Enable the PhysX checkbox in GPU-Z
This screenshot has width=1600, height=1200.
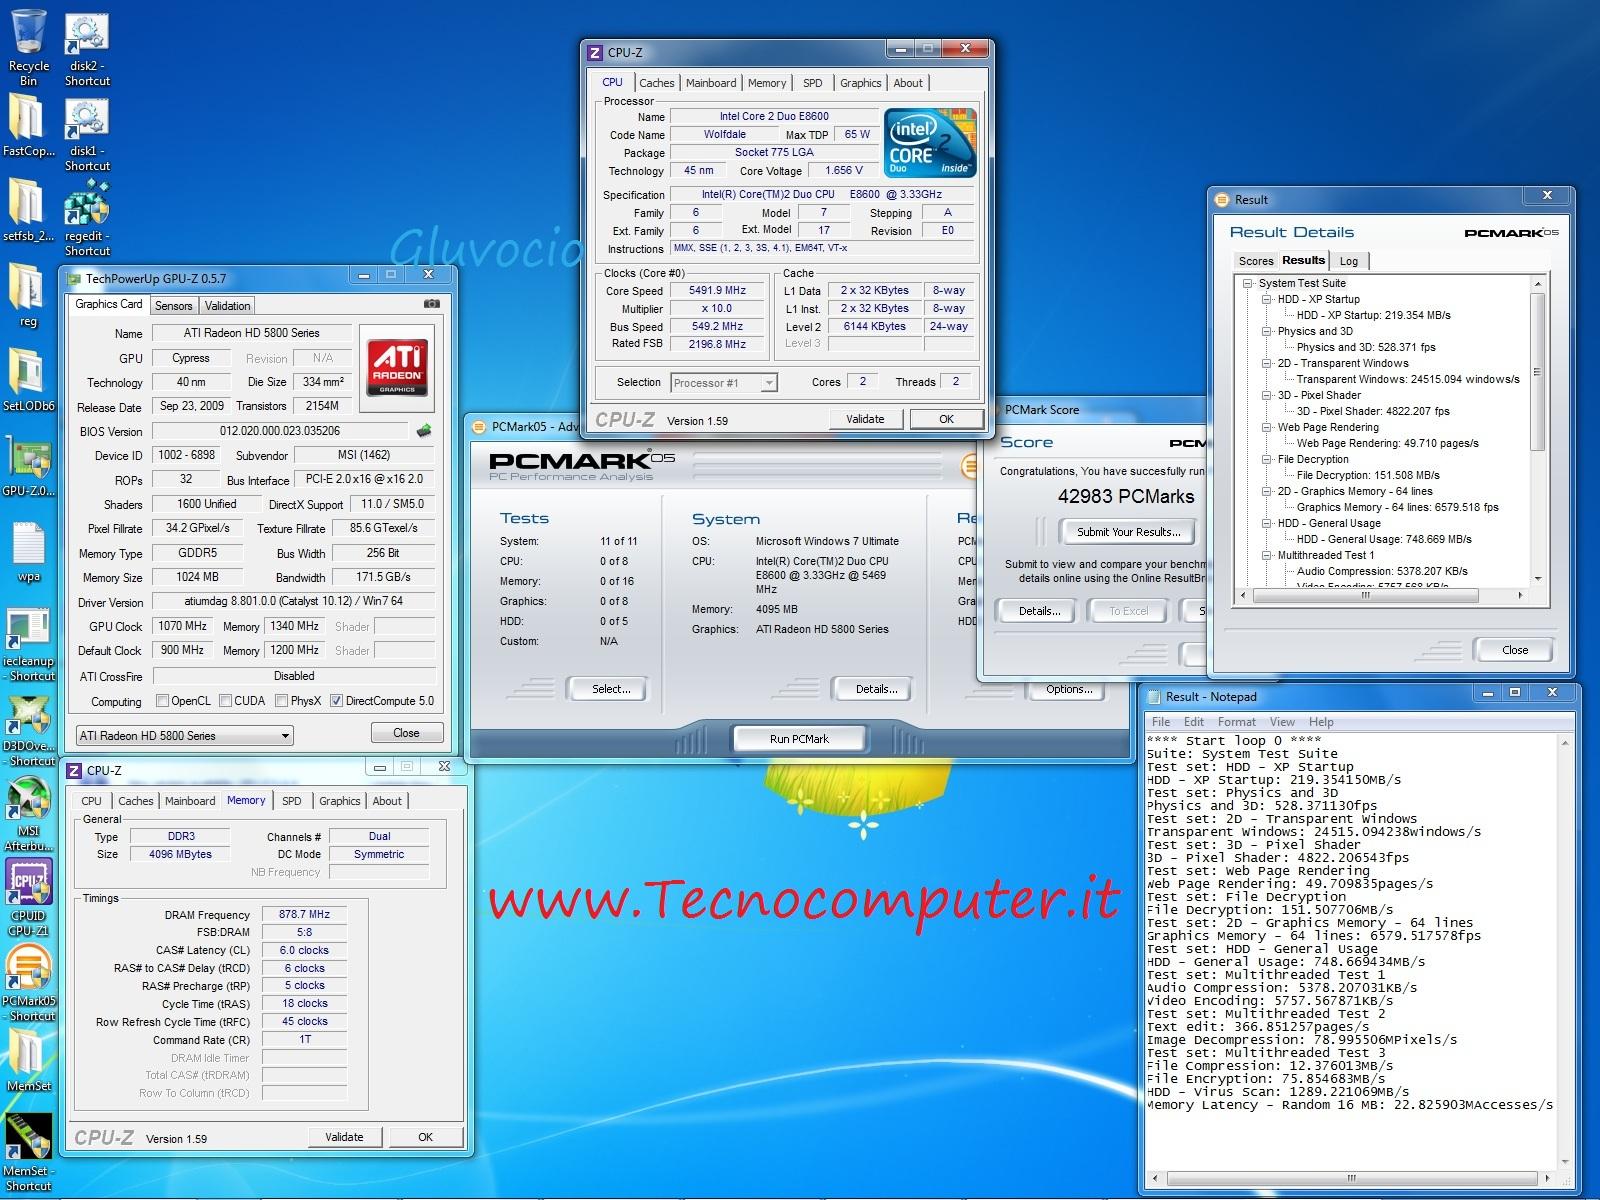coord(281,701)
